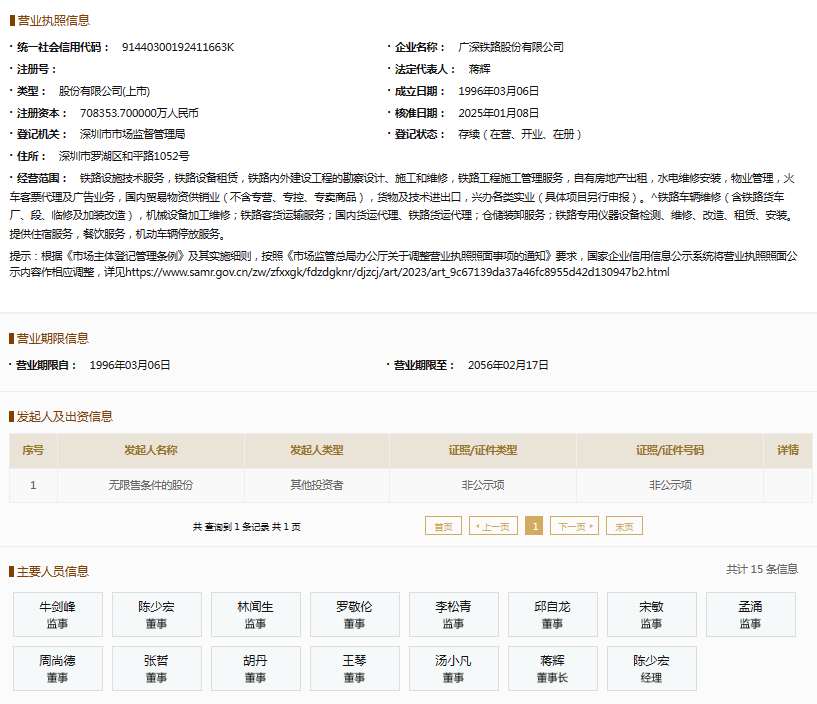The image size is (817, 704).
Task: Open 宋敏 监事 personnel card
Action: point(652,614)
